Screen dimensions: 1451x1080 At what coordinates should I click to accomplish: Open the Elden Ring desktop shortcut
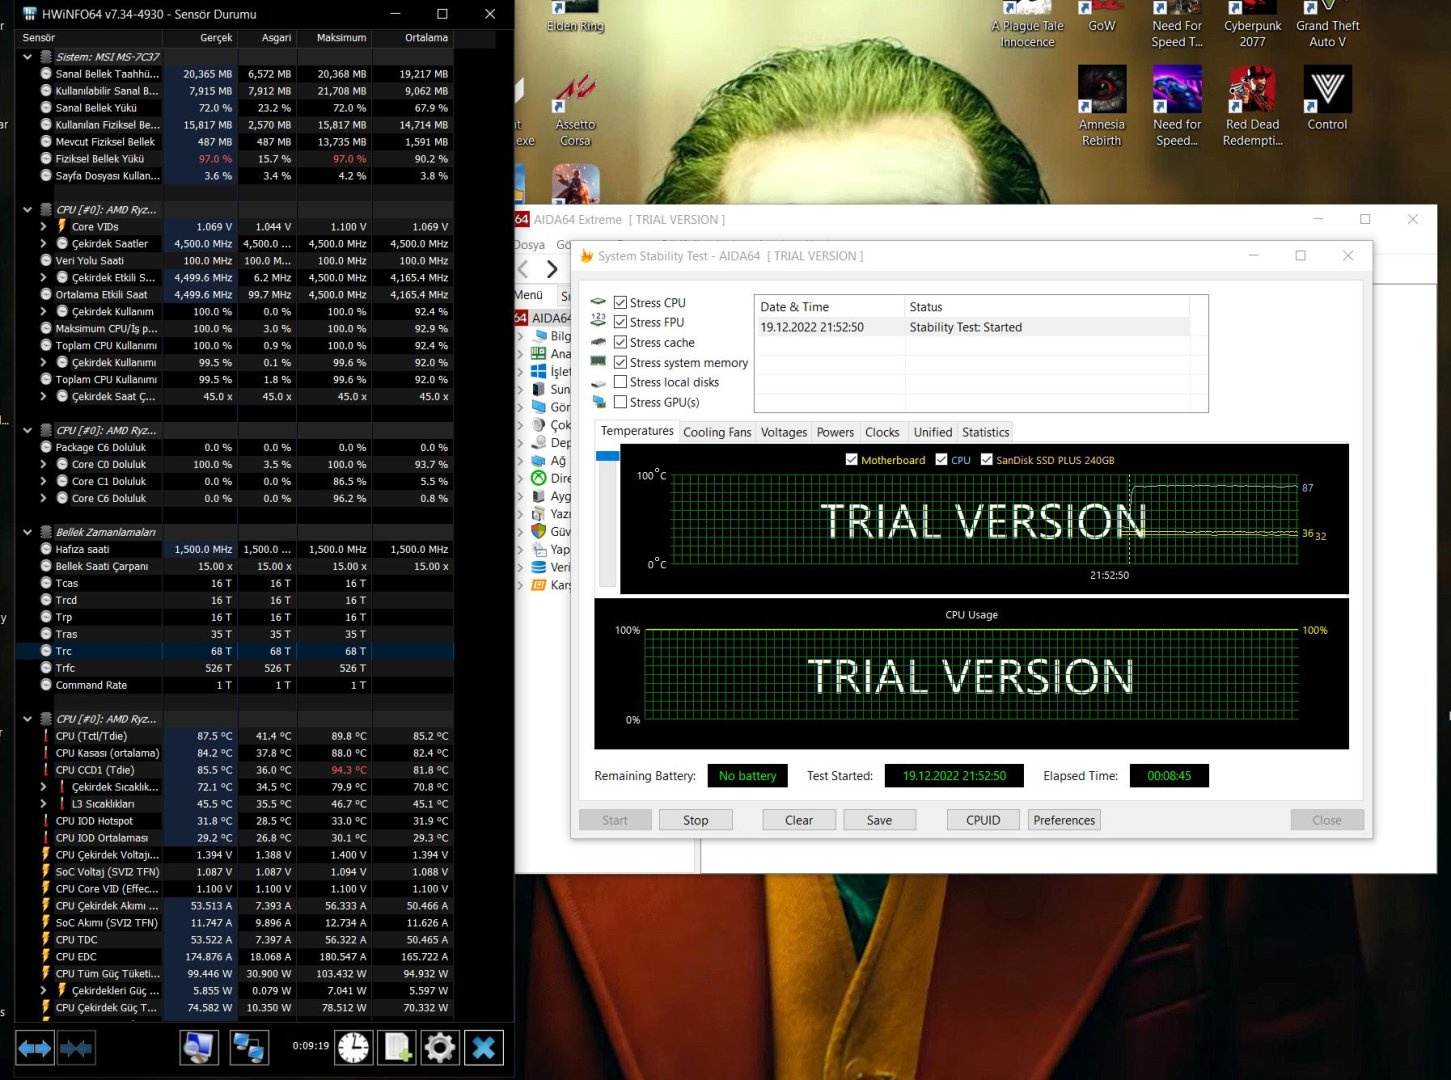pyautogui.click(x=575, y=18)
